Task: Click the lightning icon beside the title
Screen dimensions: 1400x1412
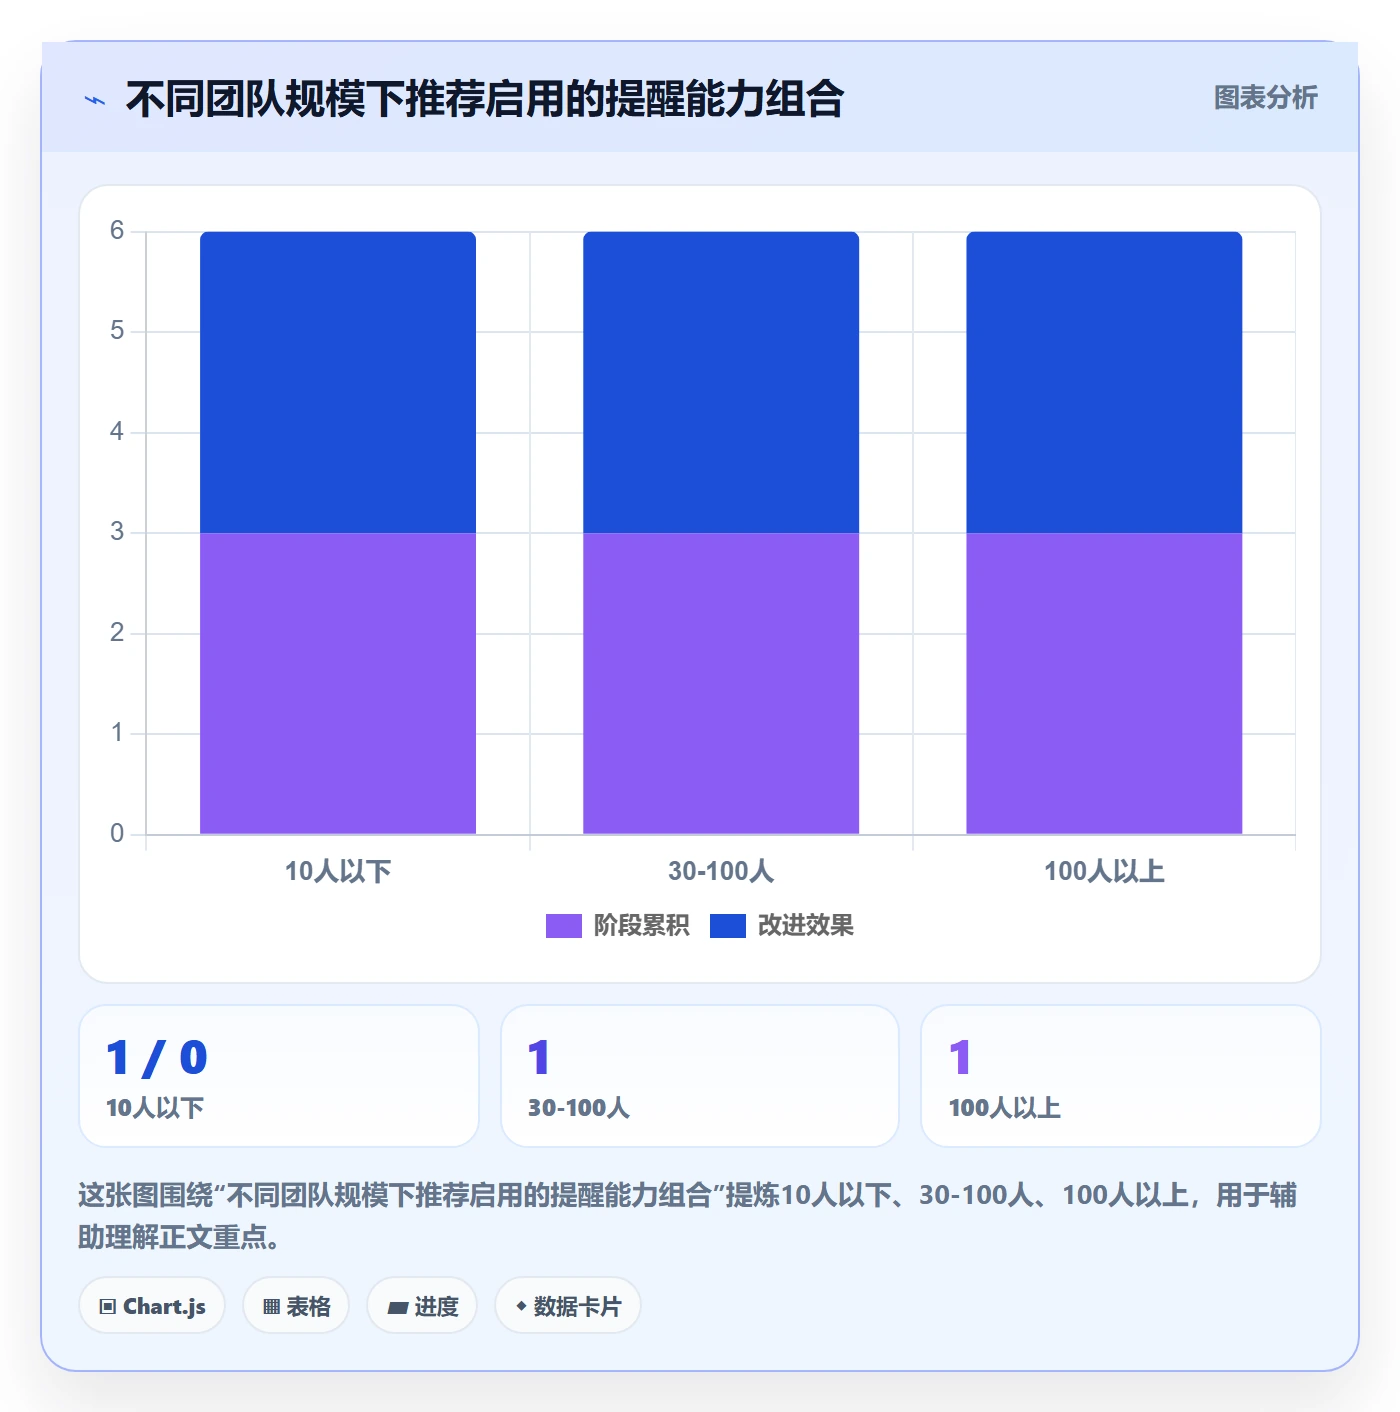Action: pyautogui.click(x=95, y=100)
